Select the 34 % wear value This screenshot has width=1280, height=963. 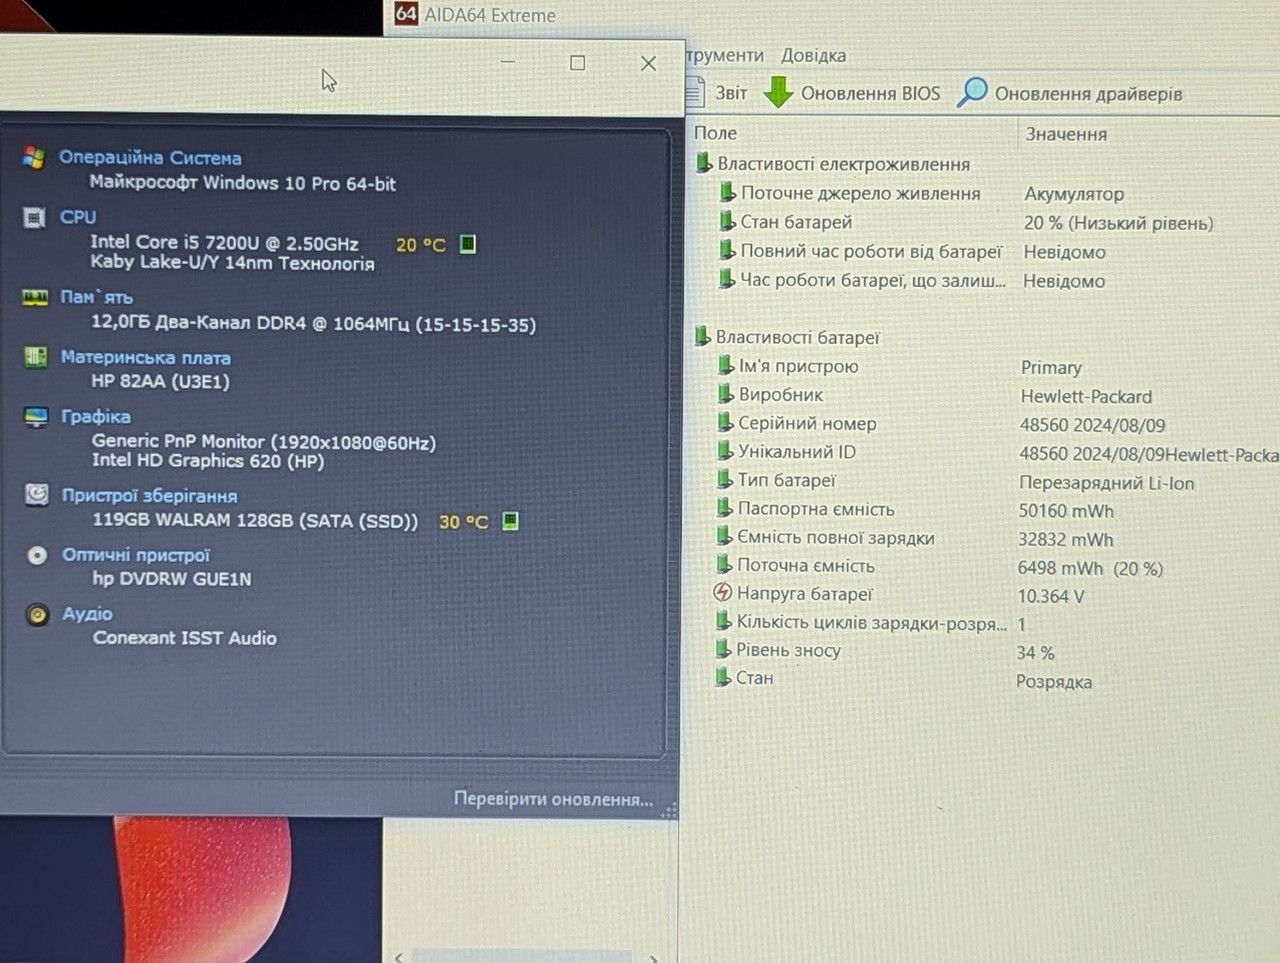pyautogui.click(x=1036, y=653)
